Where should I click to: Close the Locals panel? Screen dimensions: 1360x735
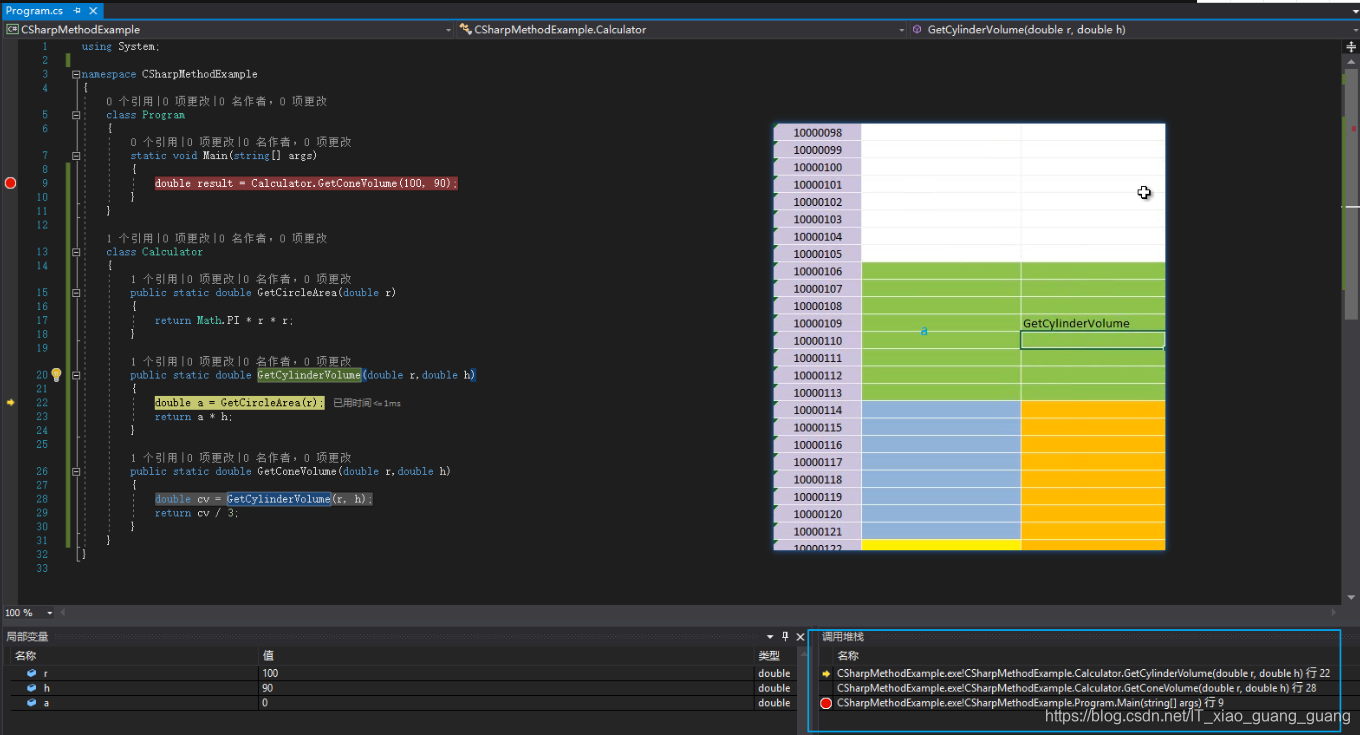click(800, 637)
